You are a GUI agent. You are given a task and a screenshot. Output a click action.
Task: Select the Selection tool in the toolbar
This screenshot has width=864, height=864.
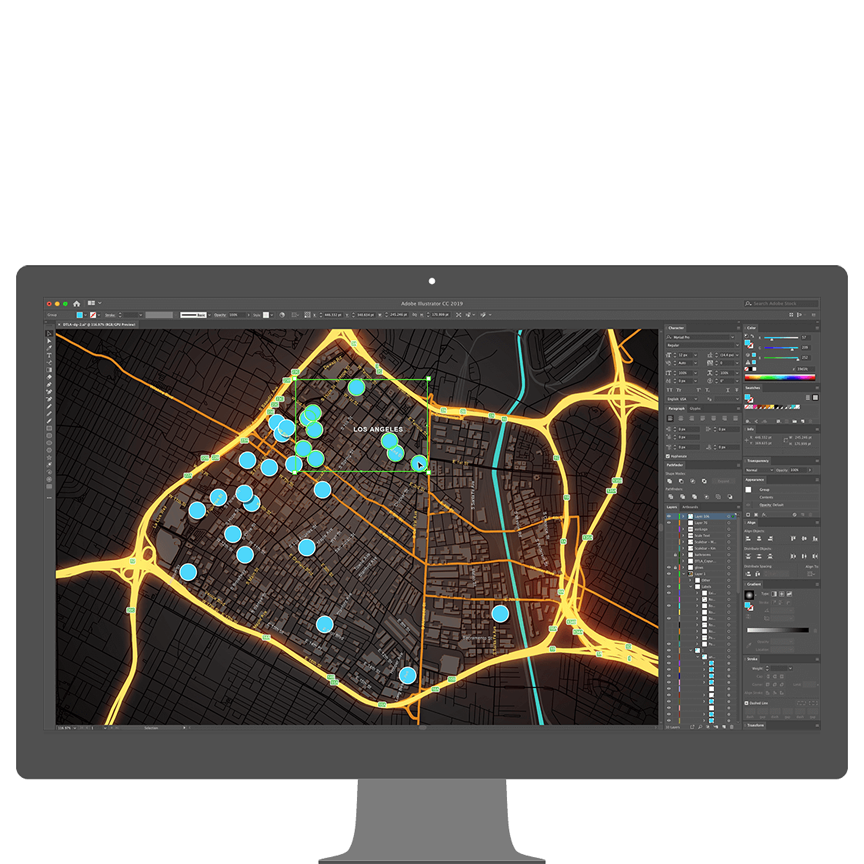(x=49, y=333)
